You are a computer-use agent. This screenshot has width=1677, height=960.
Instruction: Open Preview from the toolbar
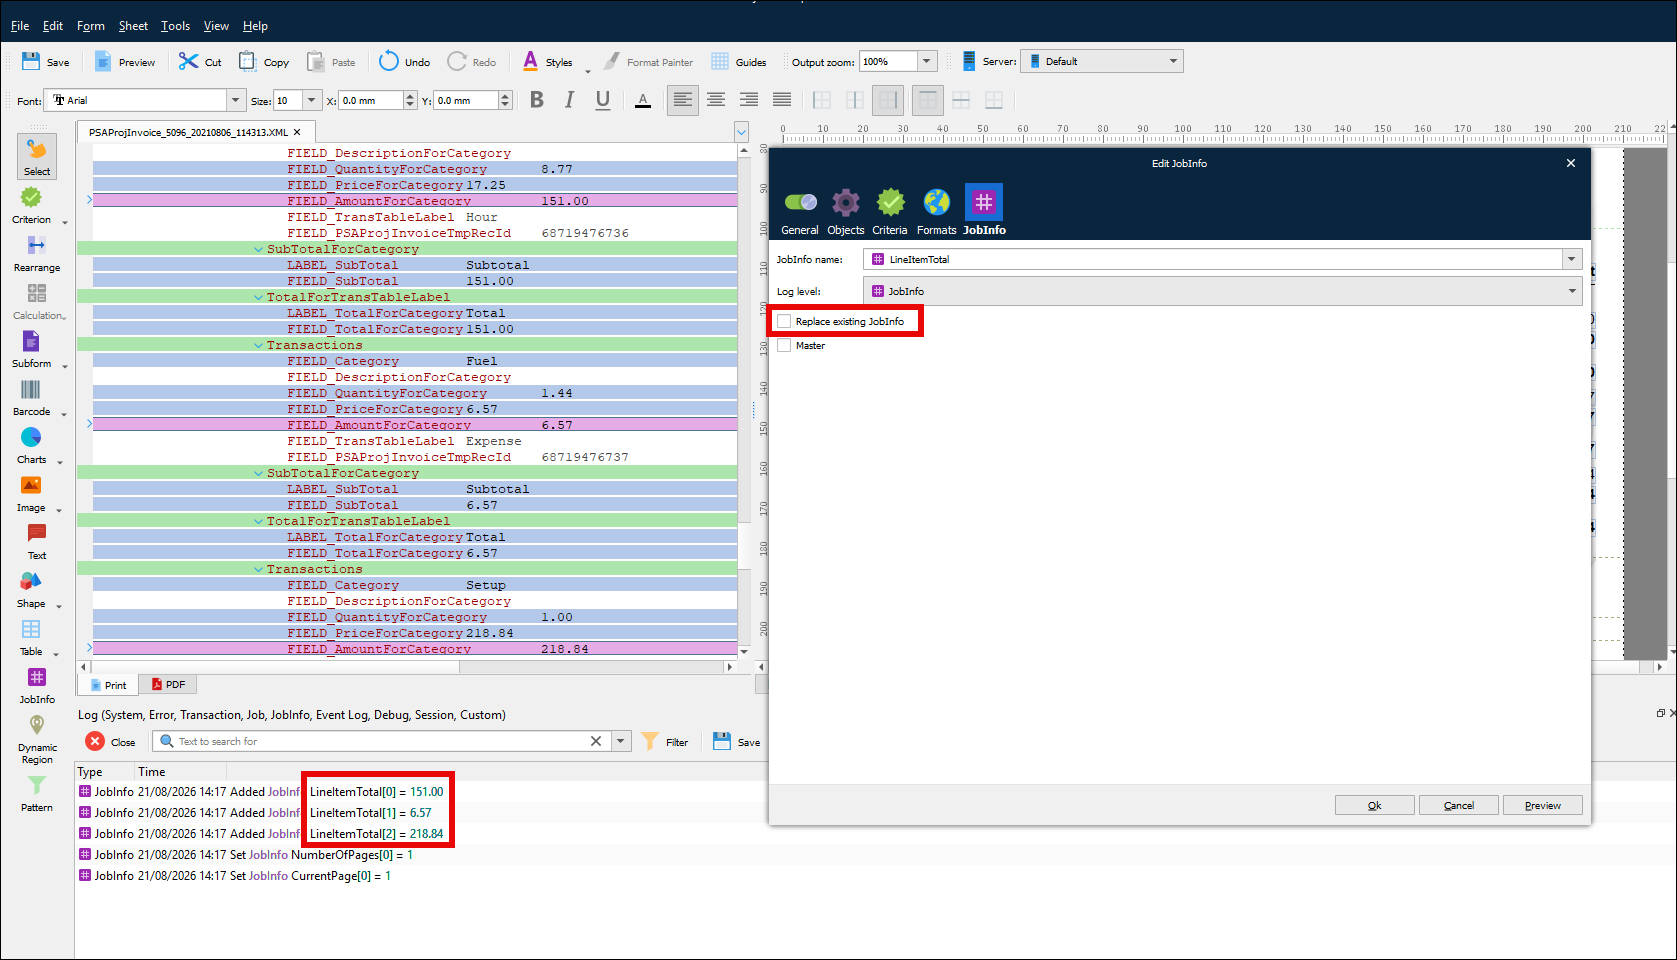125,62
